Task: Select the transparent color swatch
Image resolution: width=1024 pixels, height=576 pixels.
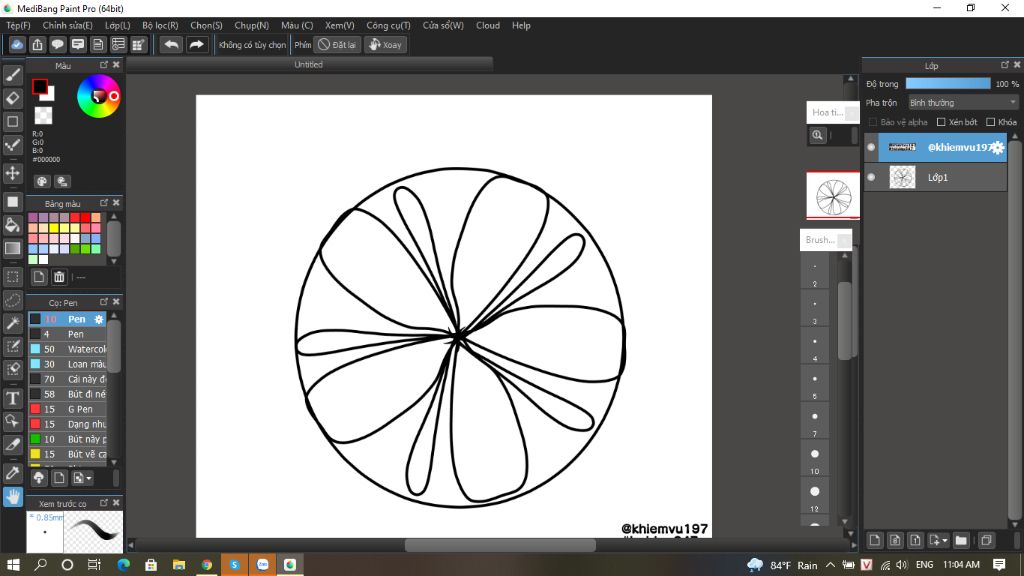Action: coord(43,116)
